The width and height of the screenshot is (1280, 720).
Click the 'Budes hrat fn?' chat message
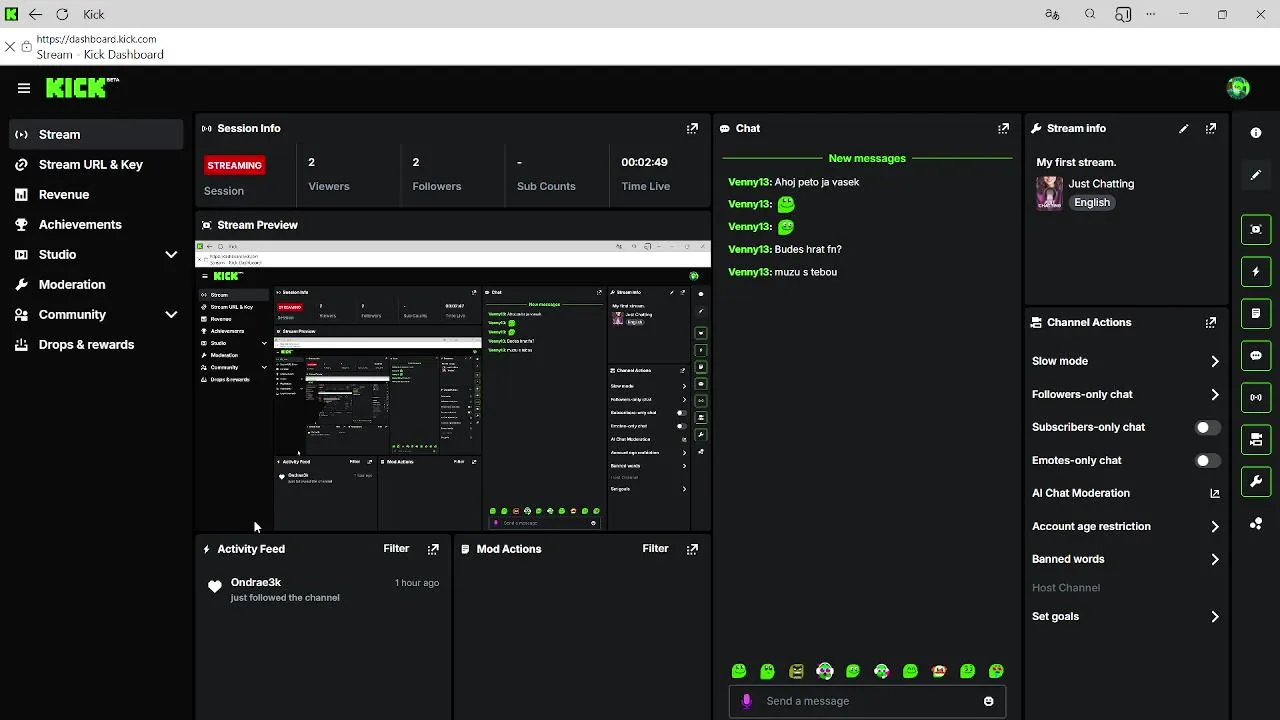808,249
